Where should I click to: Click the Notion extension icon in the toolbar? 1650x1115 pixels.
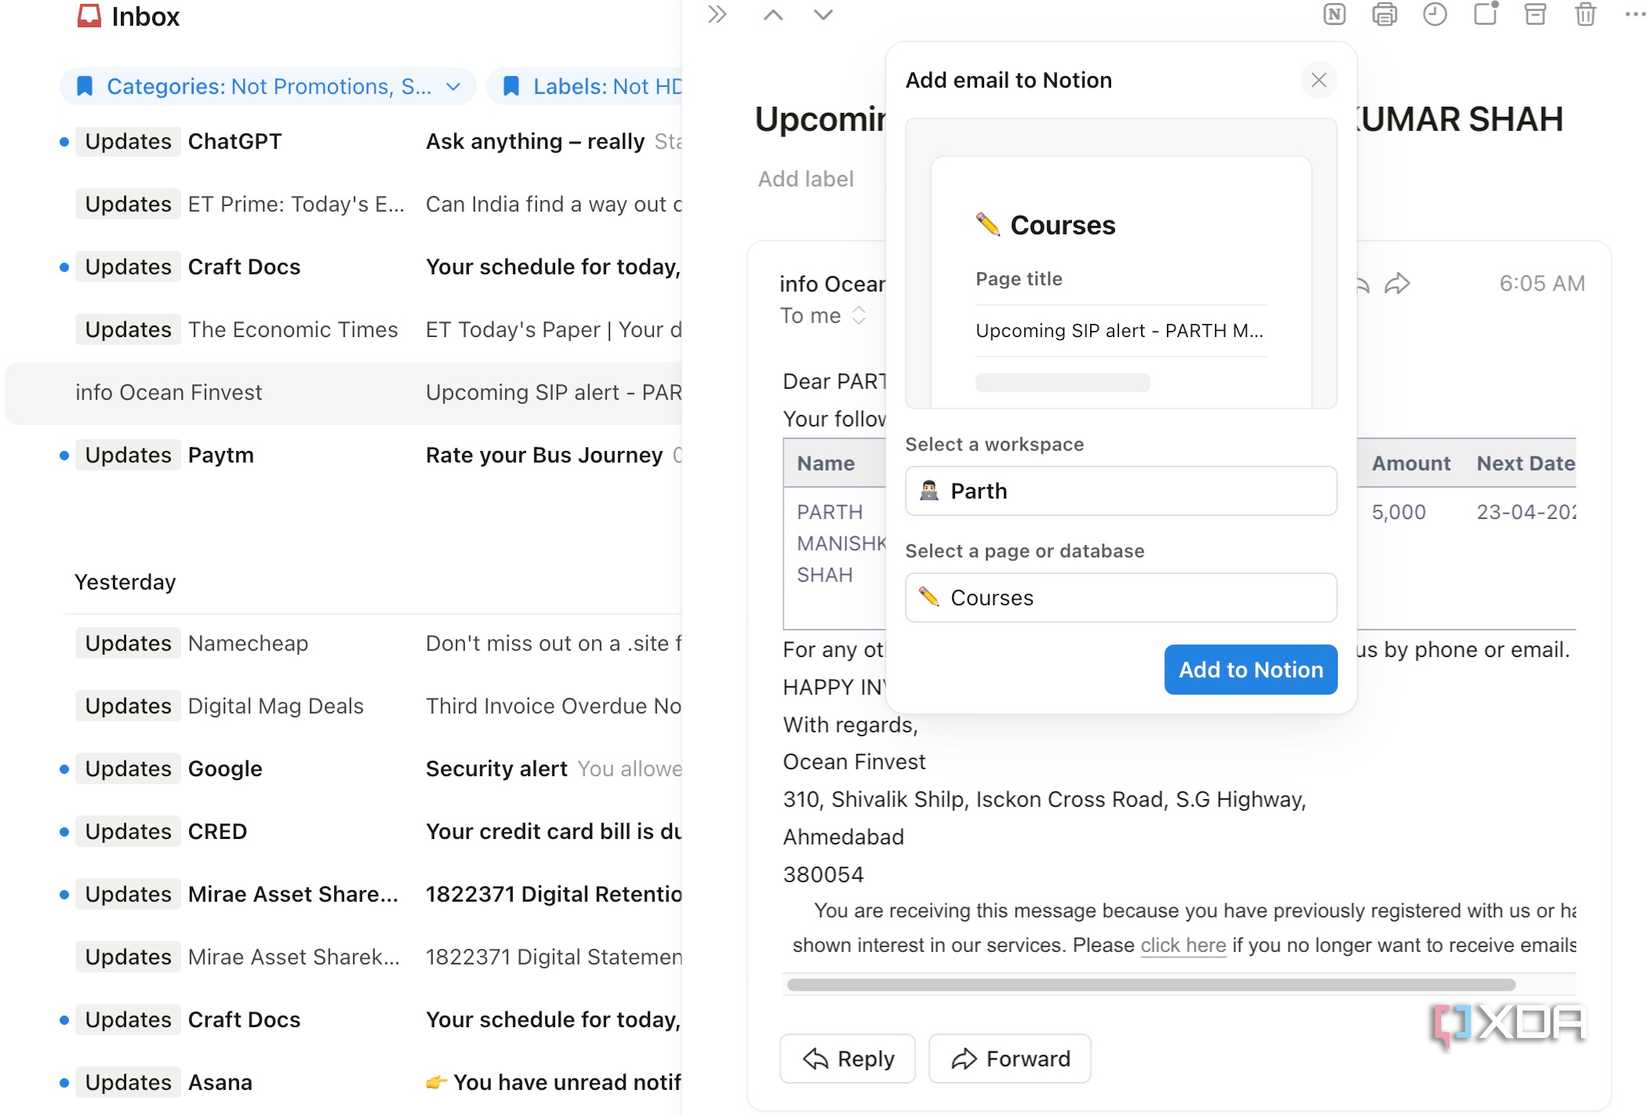tap(1333, 15)
